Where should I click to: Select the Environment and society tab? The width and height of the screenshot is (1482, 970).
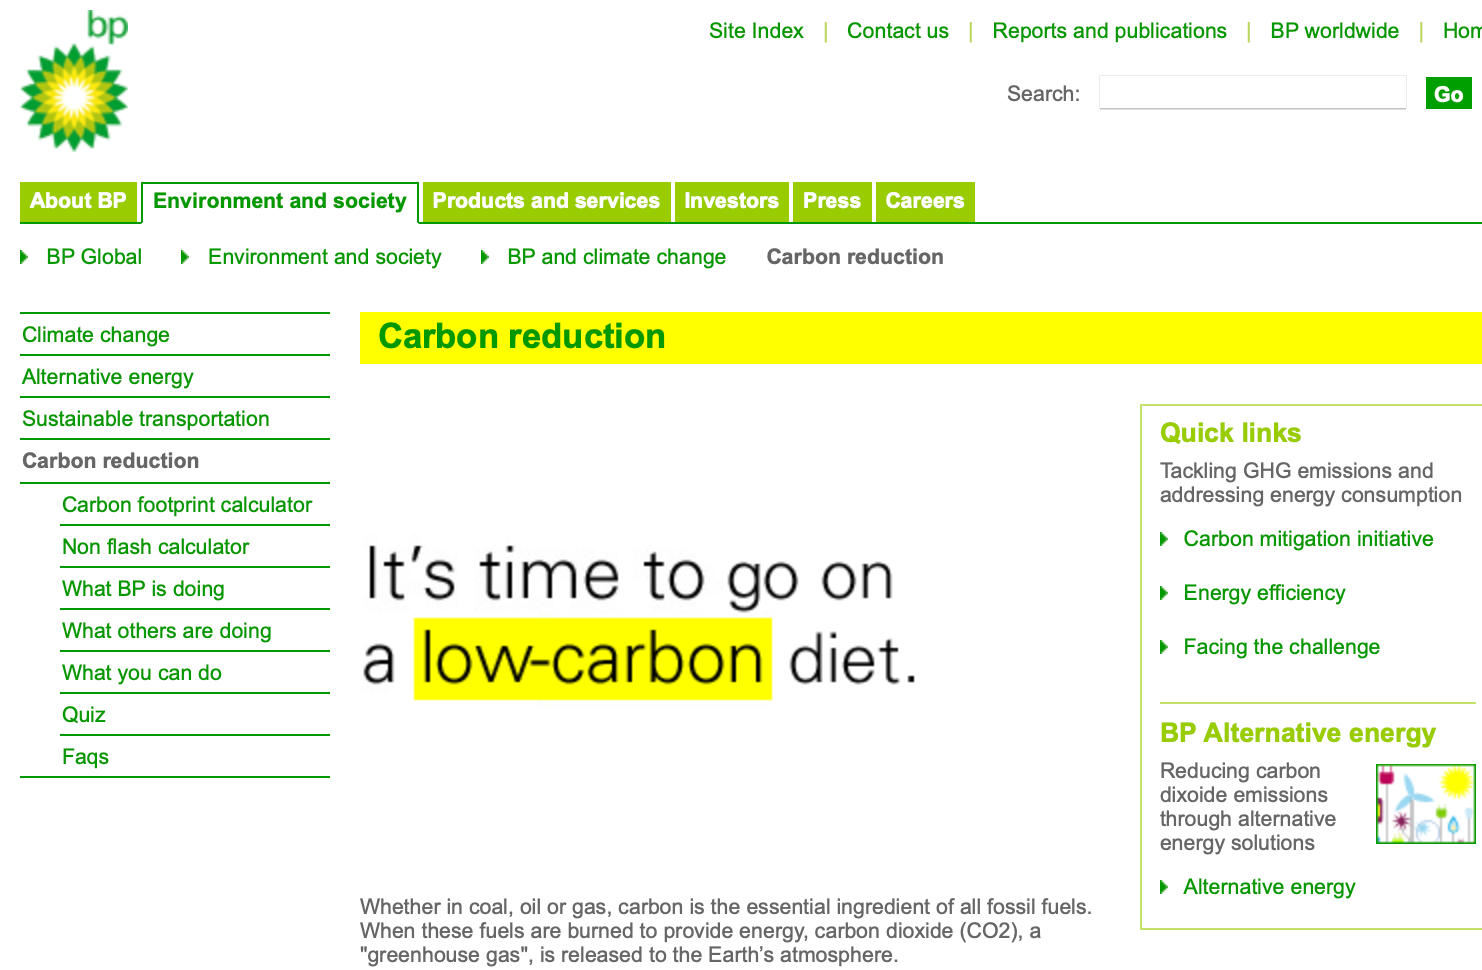280,202
